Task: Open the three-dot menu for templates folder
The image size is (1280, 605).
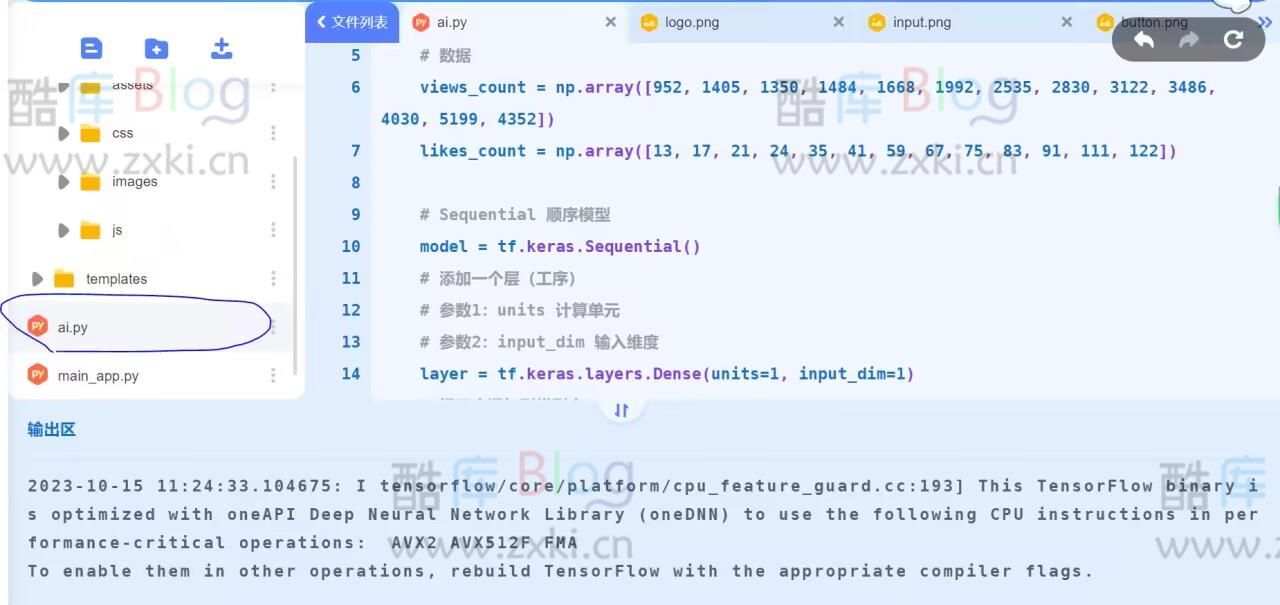Action: 273,279
